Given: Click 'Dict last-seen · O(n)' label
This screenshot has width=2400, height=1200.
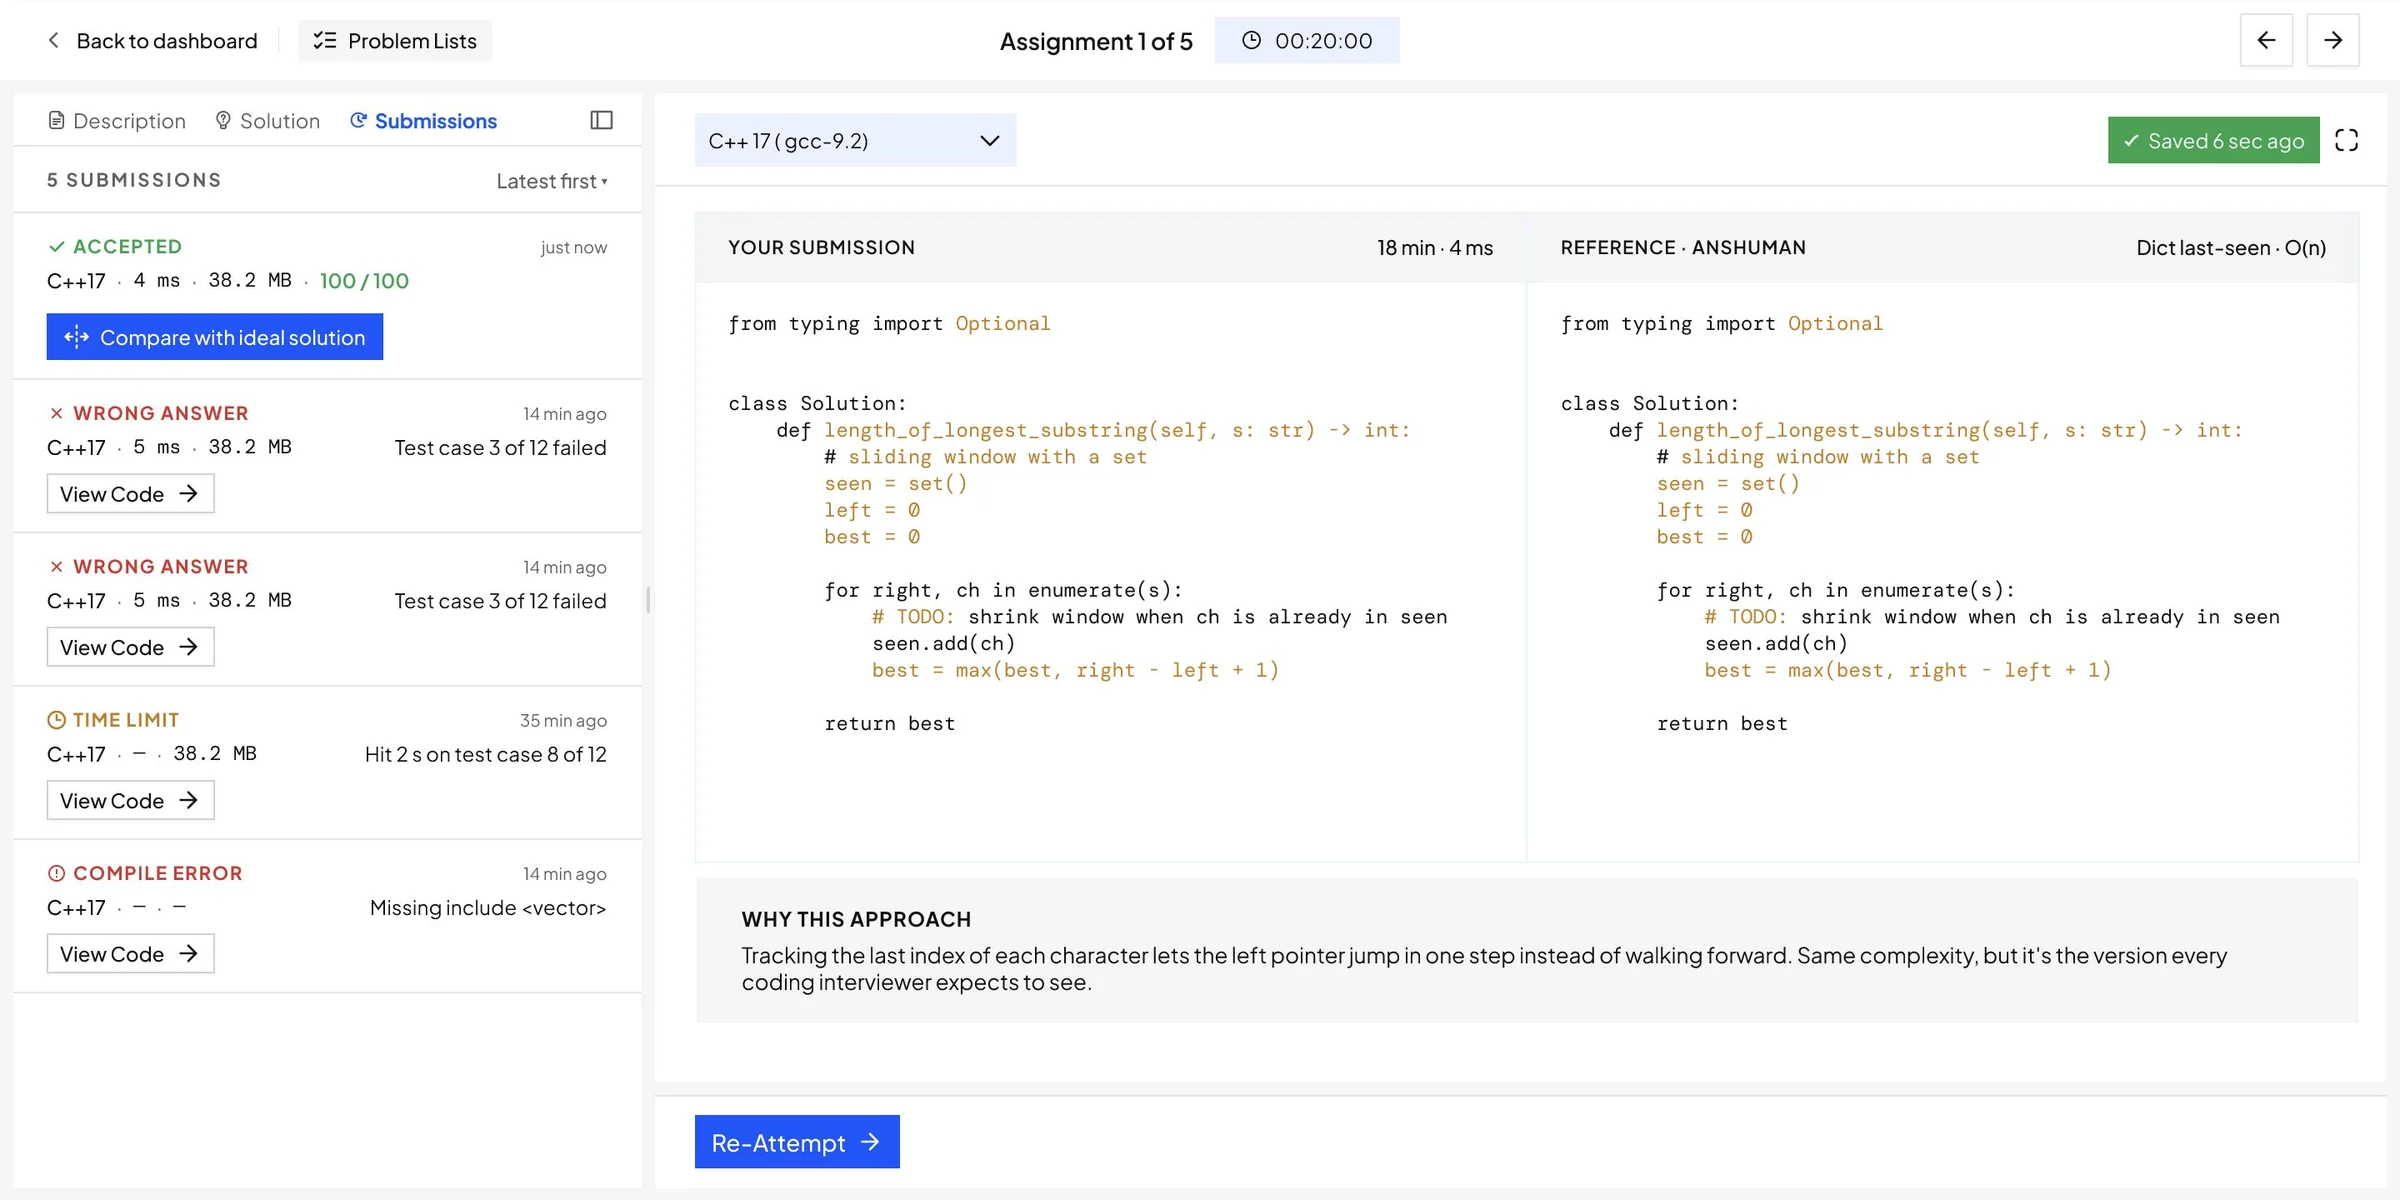Looking at the screenshot, I should (x=2231, y=247).
